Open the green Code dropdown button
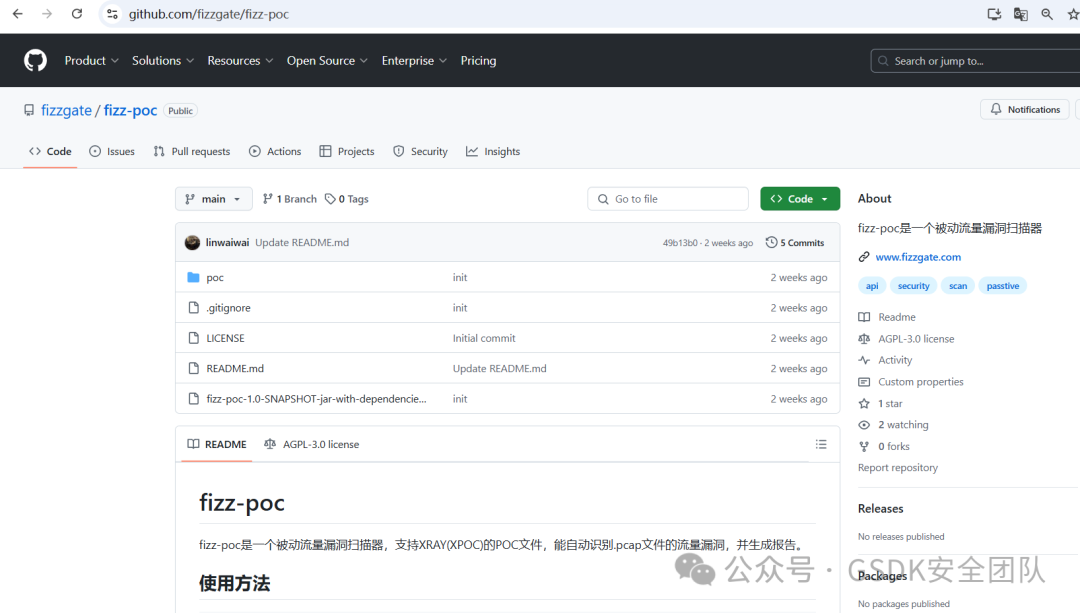The image size is (1080, 613). point(800,199)
